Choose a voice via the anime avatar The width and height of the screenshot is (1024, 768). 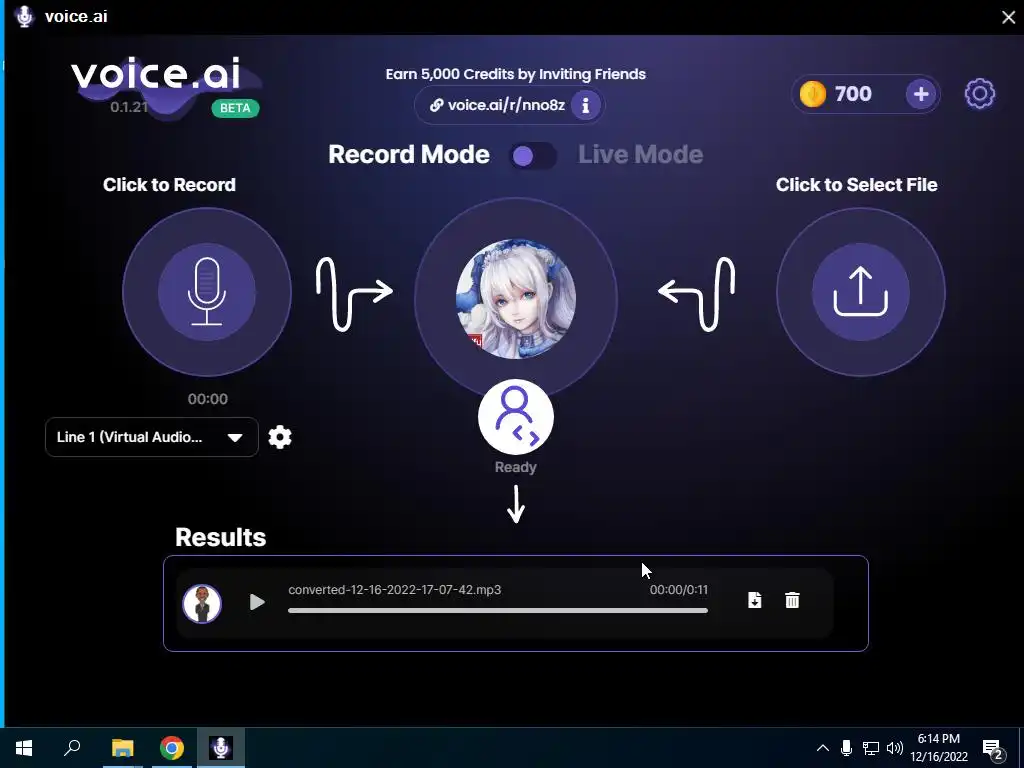[515, 298]
